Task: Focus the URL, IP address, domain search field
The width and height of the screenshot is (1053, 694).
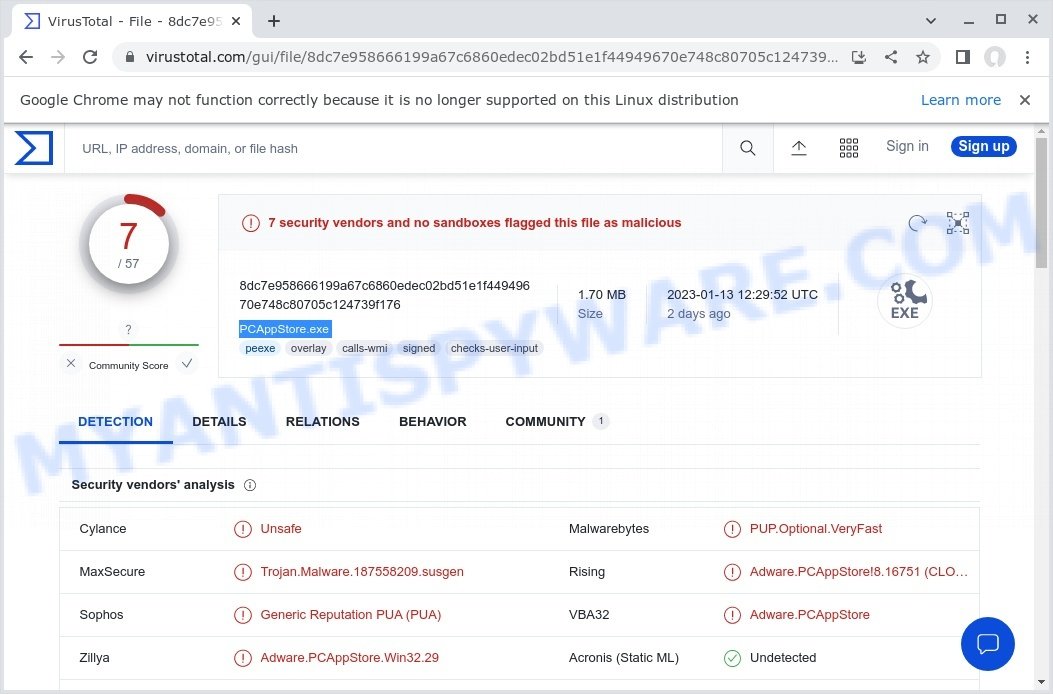Action: click(393, 148)
